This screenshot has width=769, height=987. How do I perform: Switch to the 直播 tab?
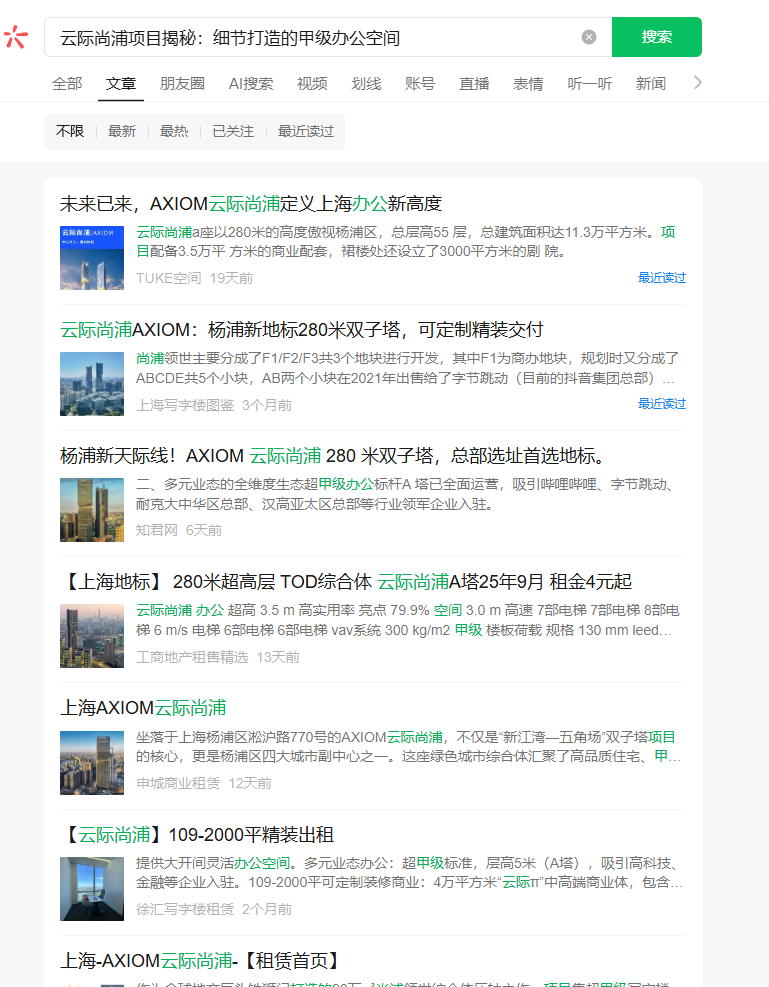click(474, 84)
